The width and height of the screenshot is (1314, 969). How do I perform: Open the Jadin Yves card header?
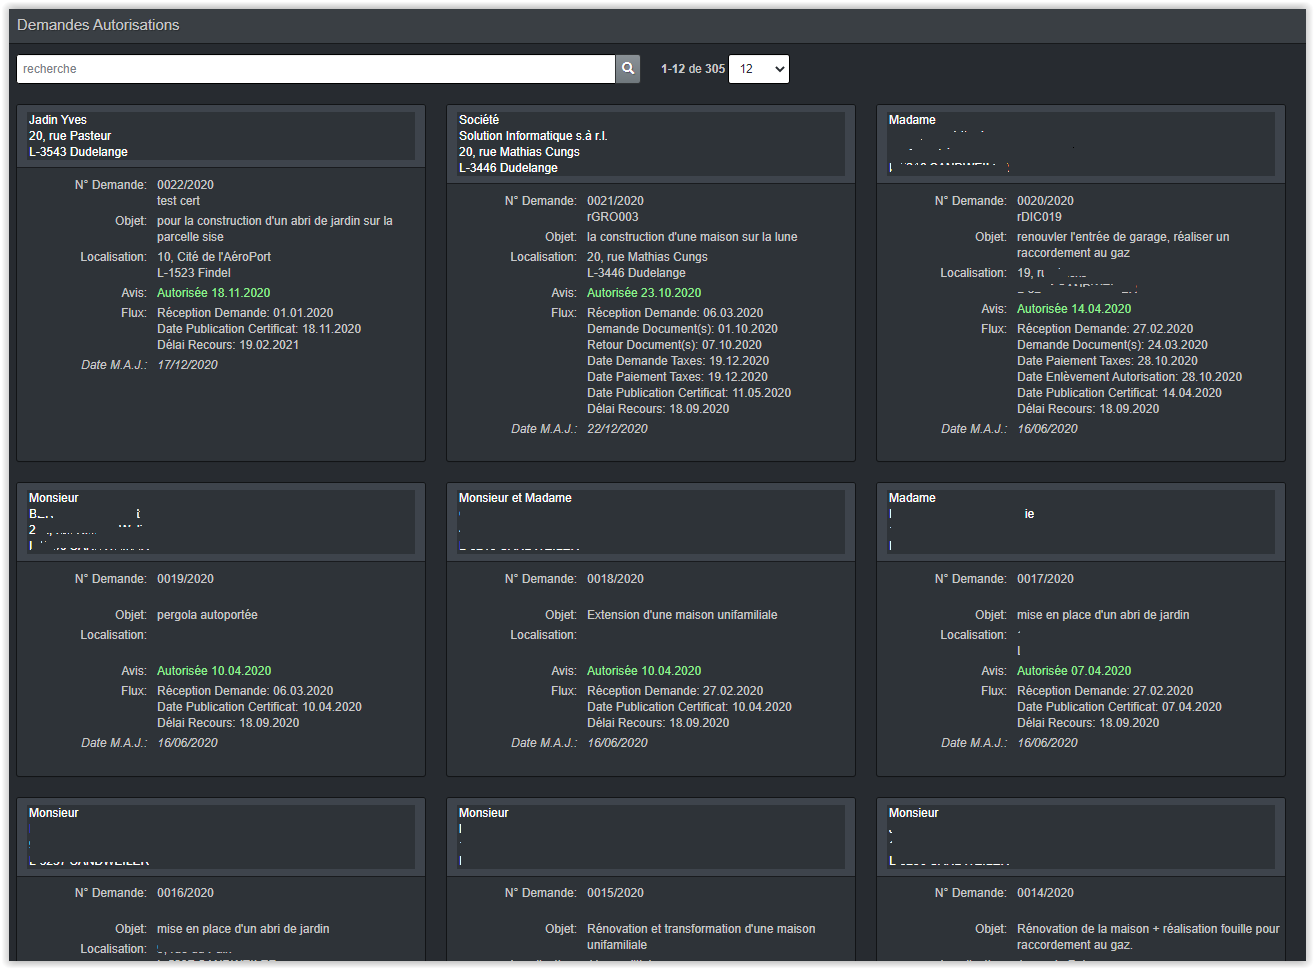tap(221, 136)
